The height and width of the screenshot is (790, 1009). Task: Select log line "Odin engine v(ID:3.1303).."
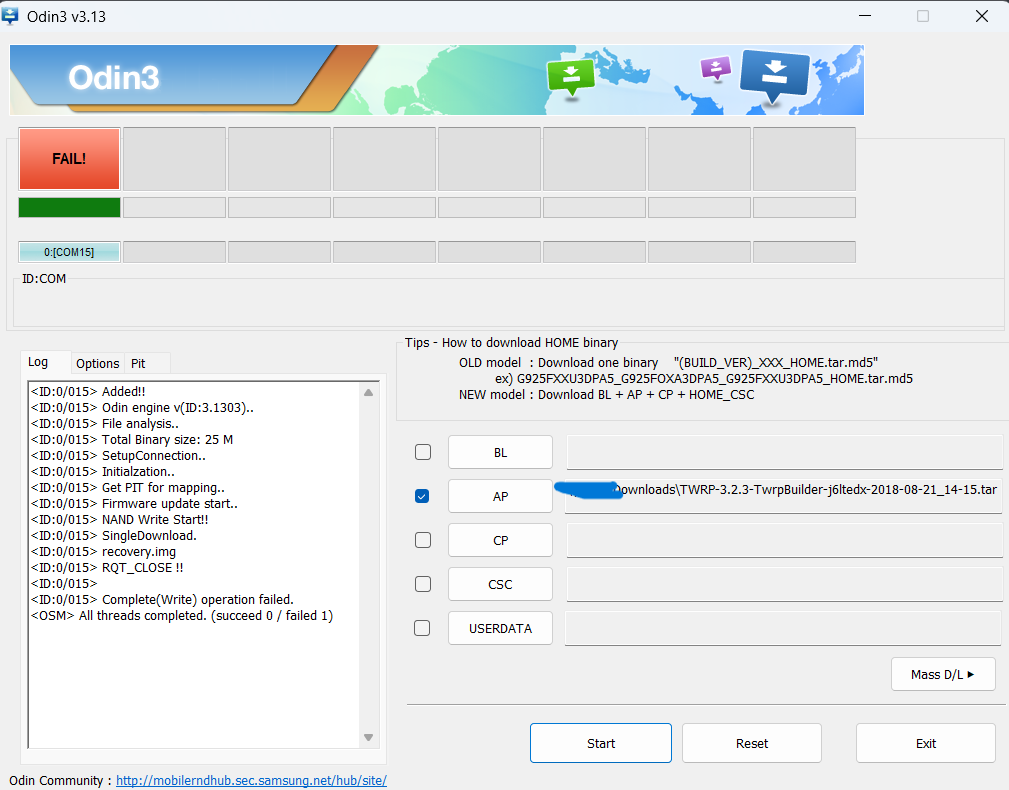tap(142, 408)
